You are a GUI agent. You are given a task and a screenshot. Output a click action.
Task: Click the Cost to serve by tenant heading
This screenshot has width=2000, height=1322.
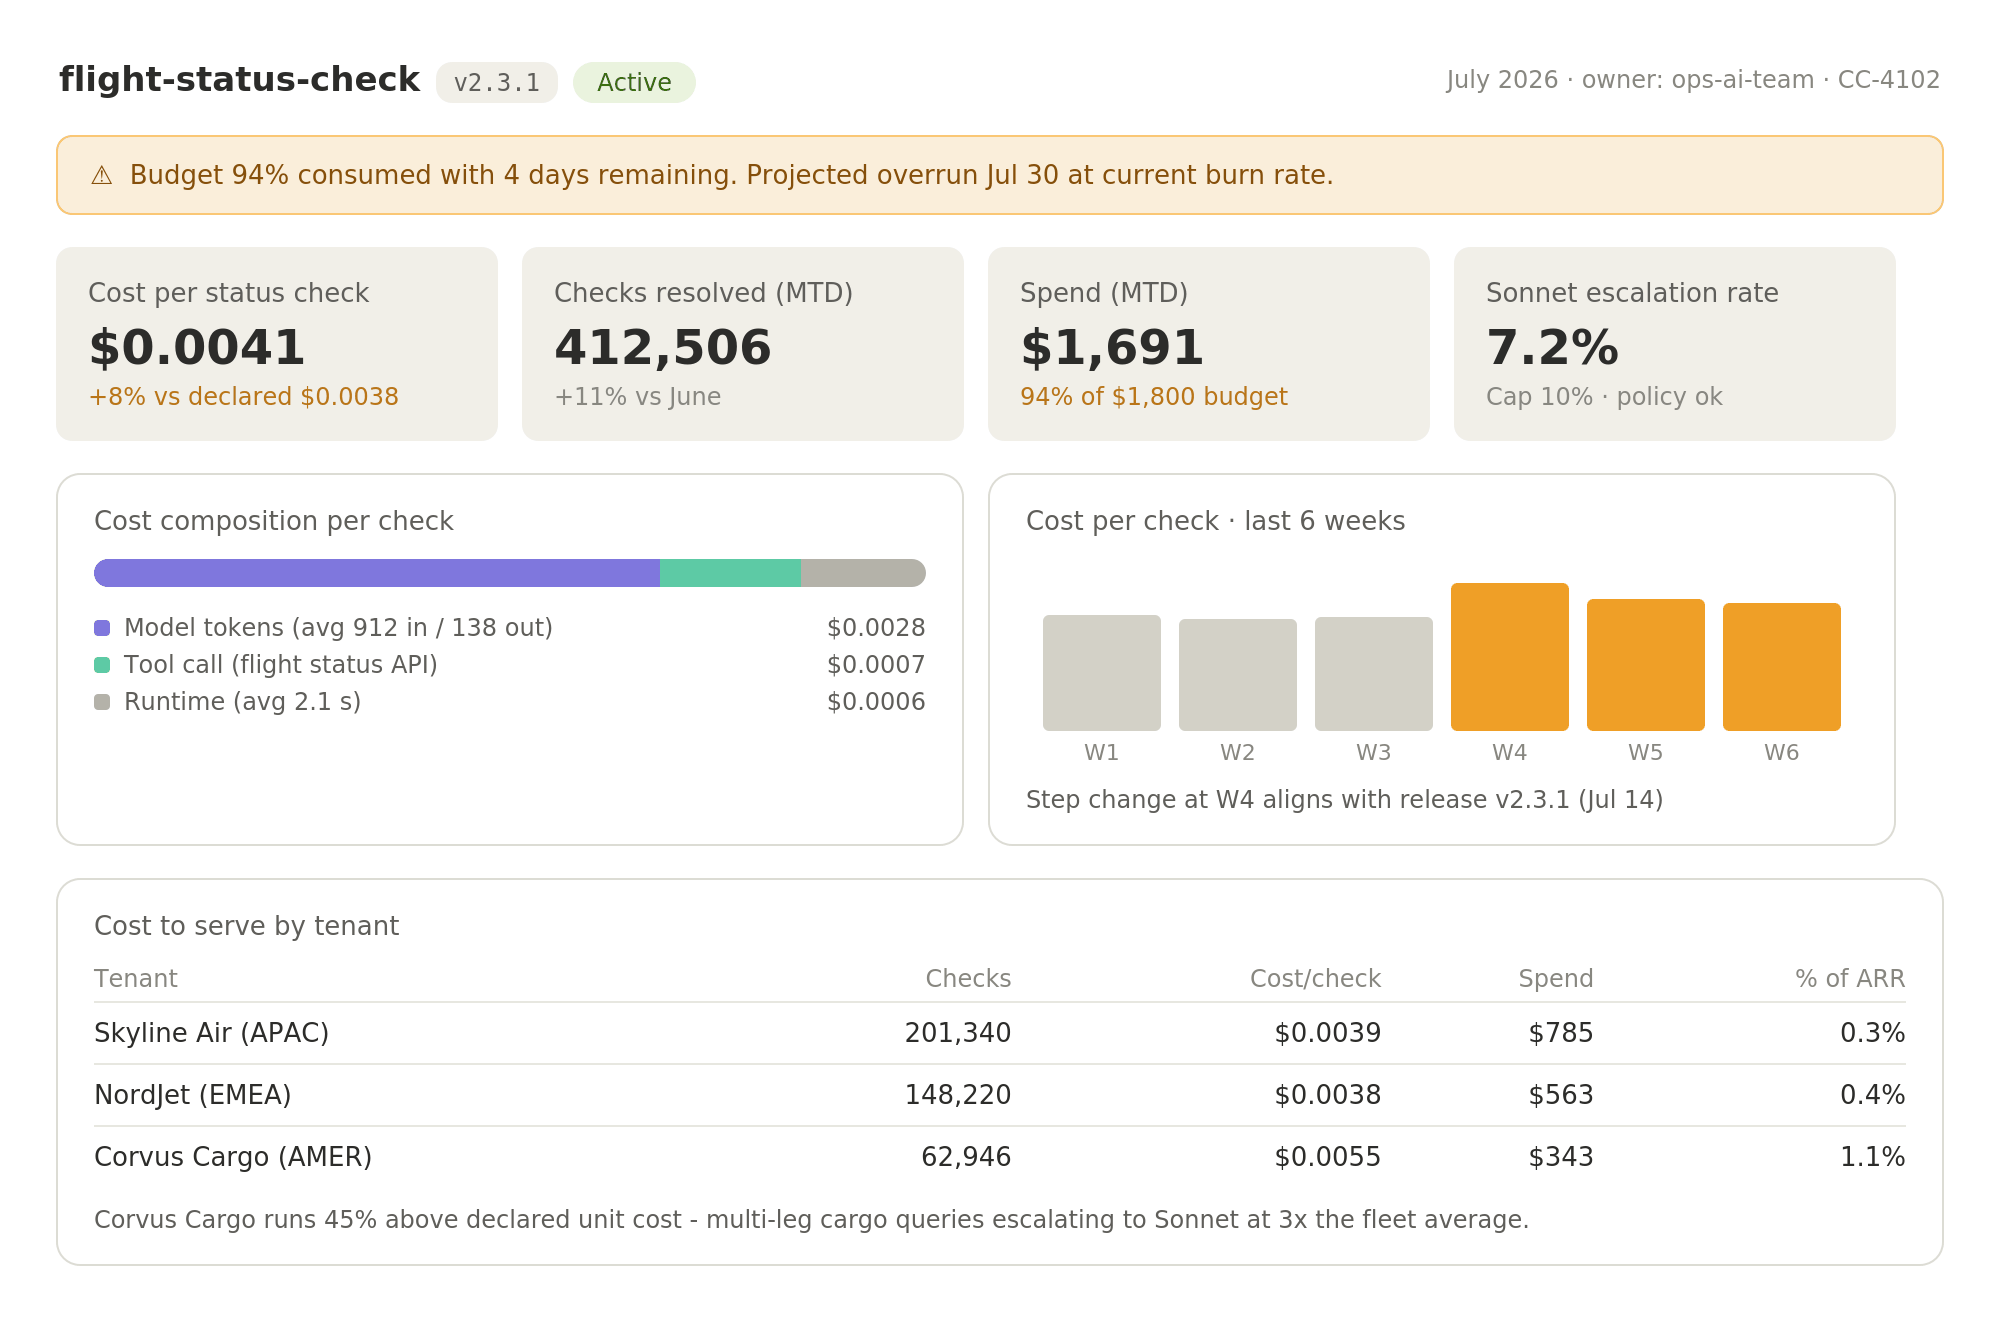point(246,926)
